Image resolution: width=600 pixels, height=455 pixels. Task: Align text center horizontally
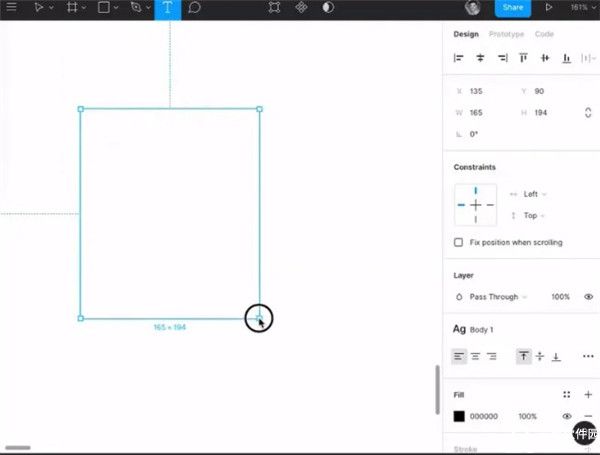click(475, 356)
